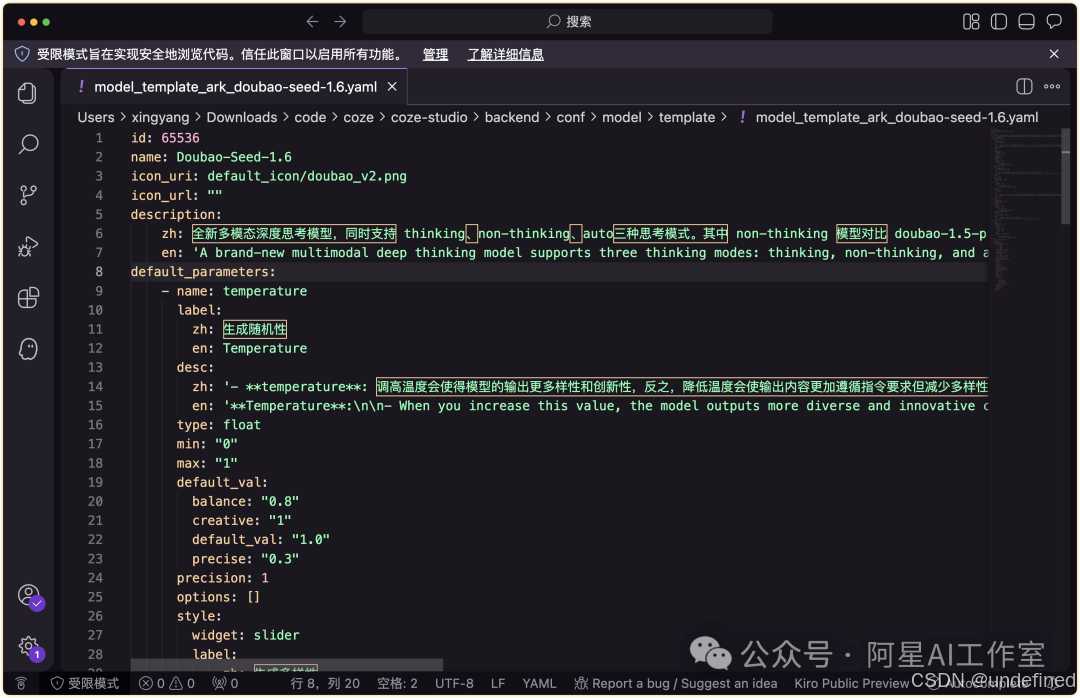Click the 'widget: slider' line
1080x698 pixels.
(x=245, y=635)
